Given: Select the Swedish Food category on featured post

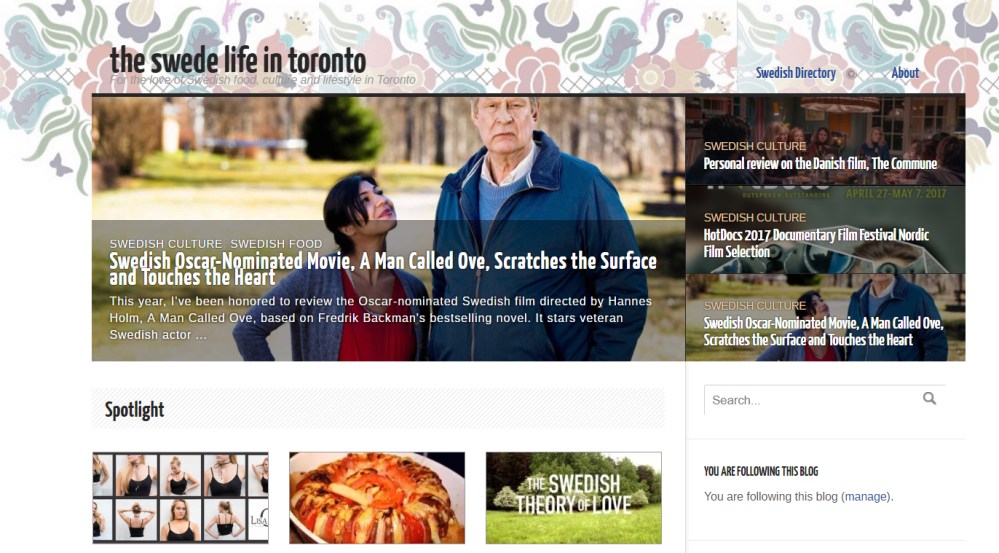Looking at the screenshot, I should click(276, 243).
